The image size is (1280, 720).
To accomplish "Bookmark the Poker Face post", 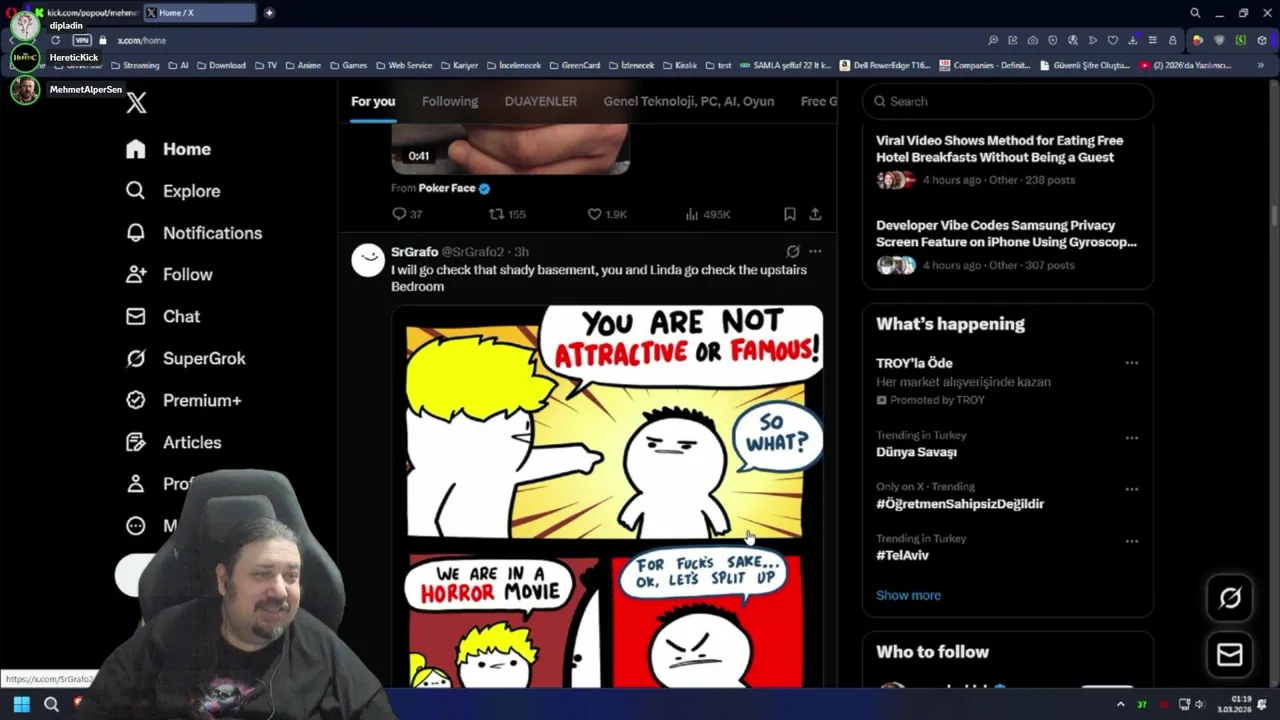I will [x=790, y=214].
